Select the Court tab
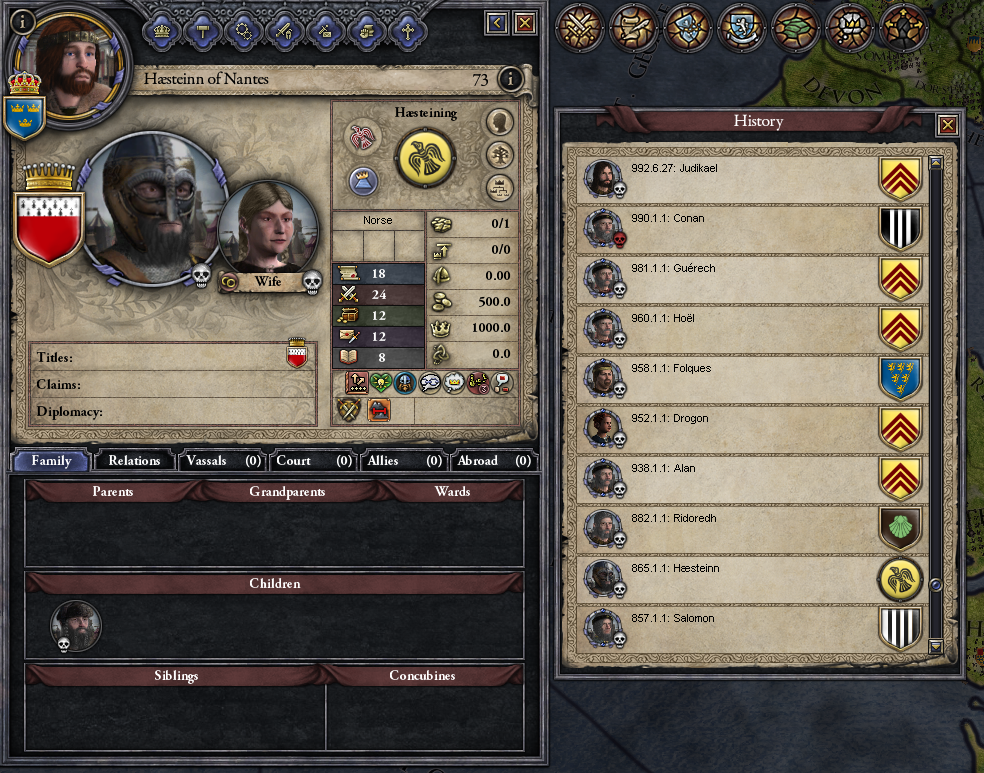 click(x=312, y=461)
